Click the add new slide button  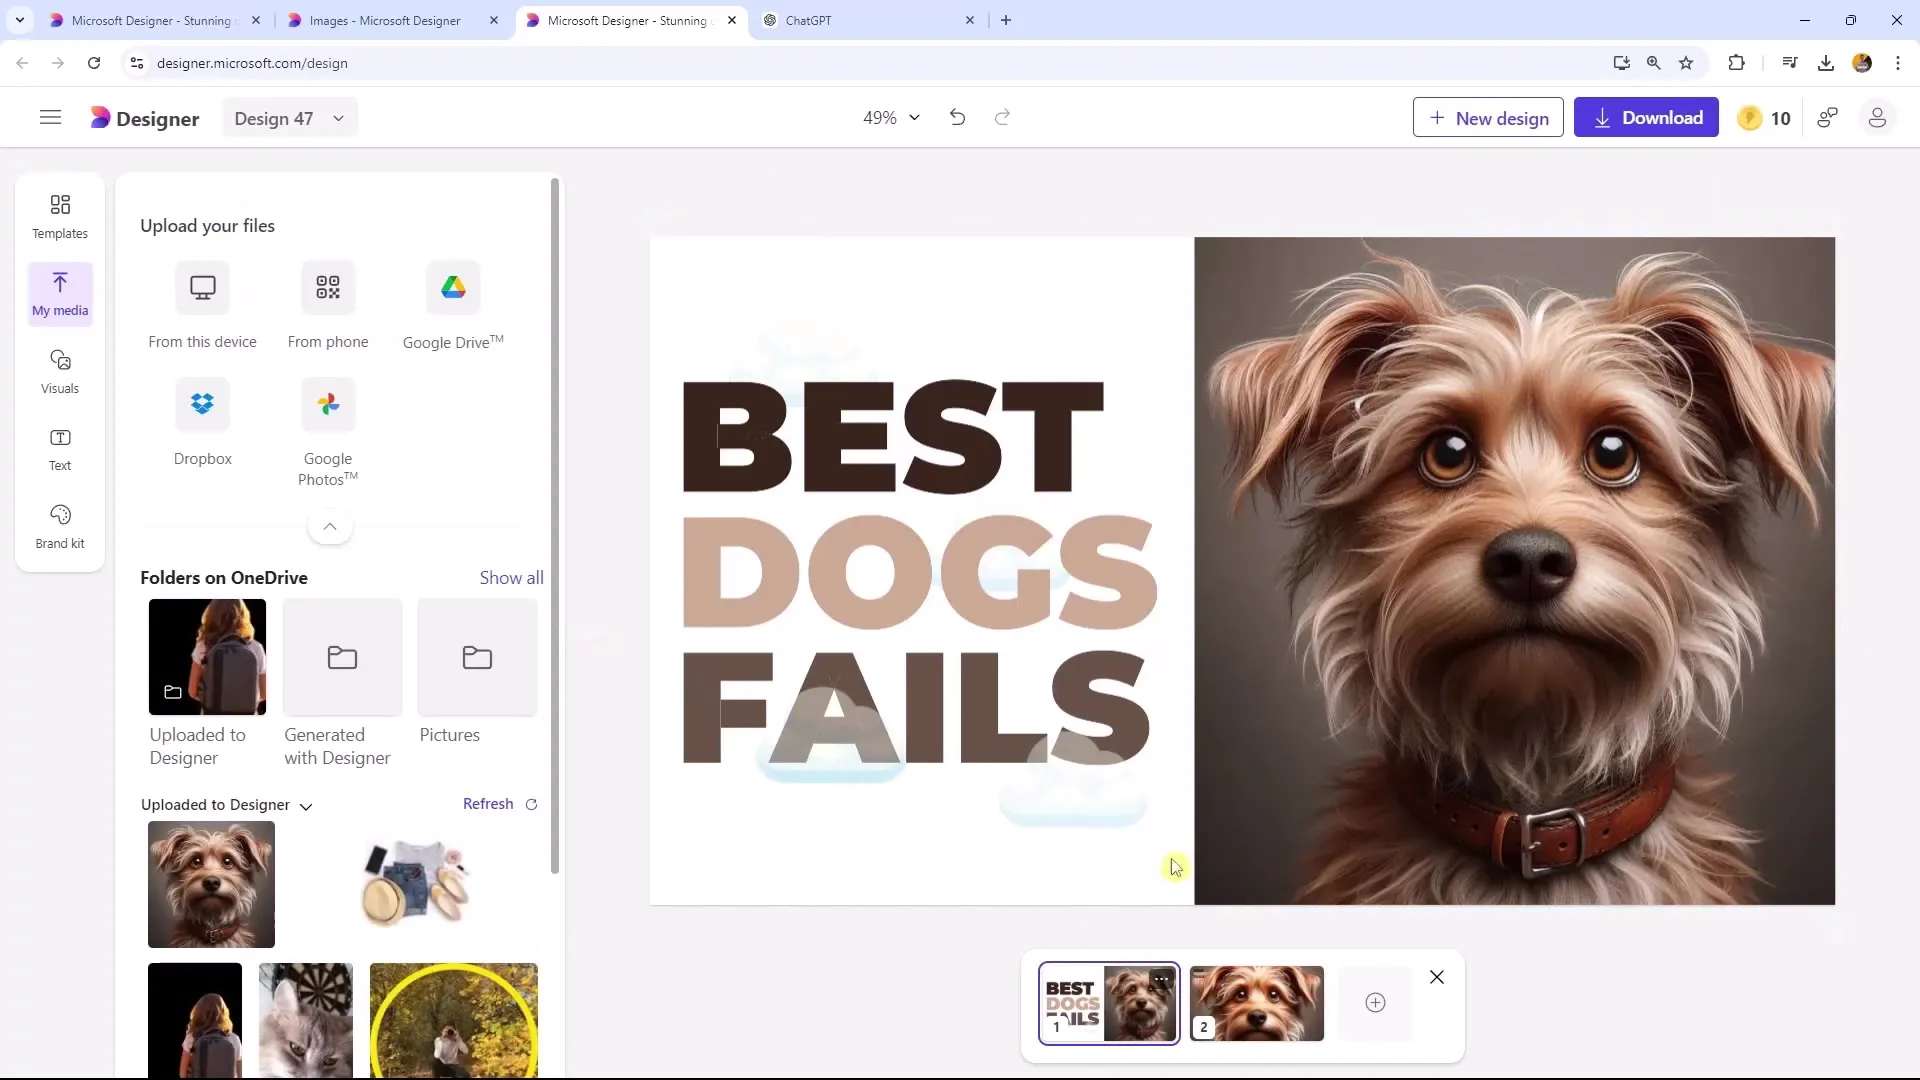(x=1375, y=1004)
